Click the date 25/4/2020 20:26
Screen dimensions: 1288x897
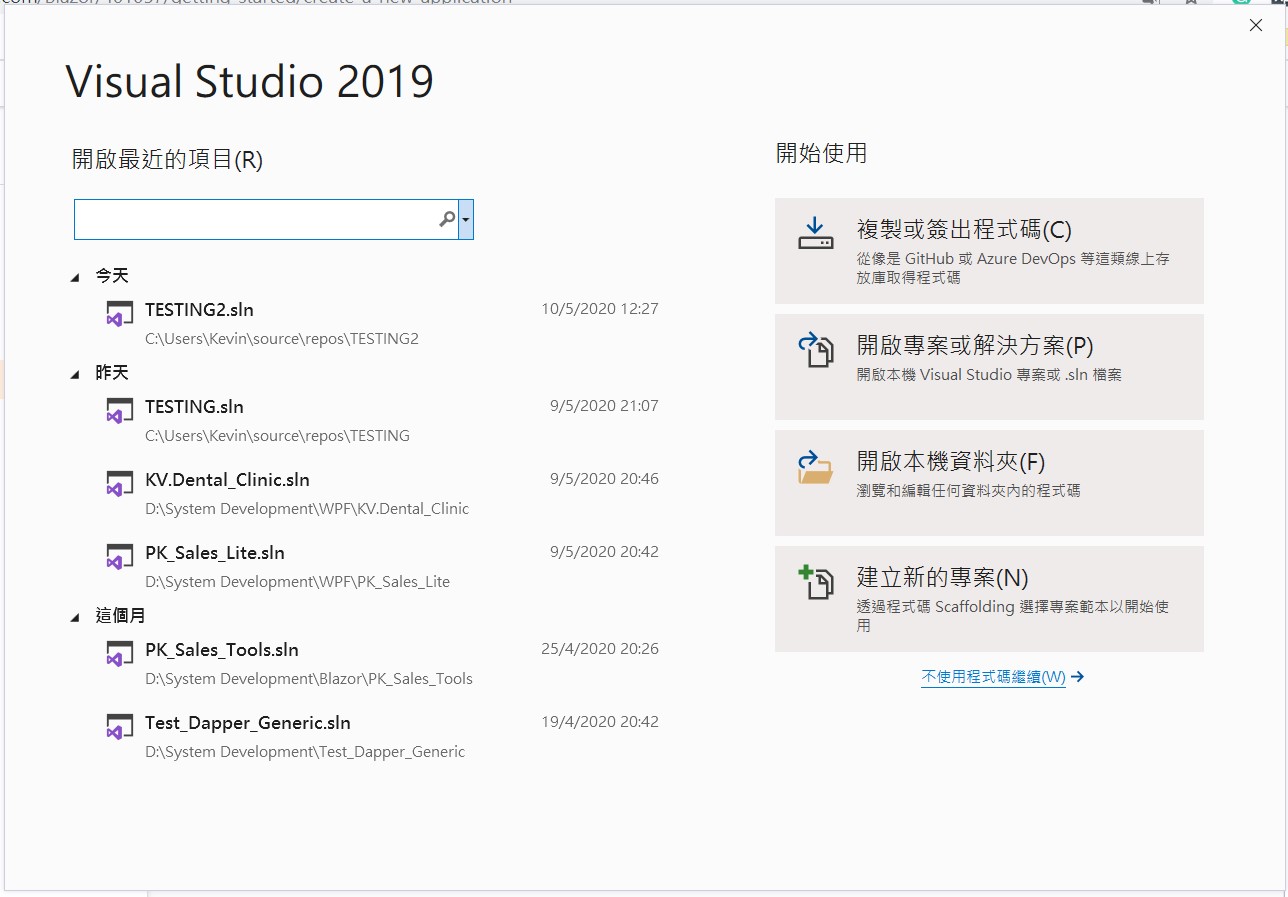point(600,649)
